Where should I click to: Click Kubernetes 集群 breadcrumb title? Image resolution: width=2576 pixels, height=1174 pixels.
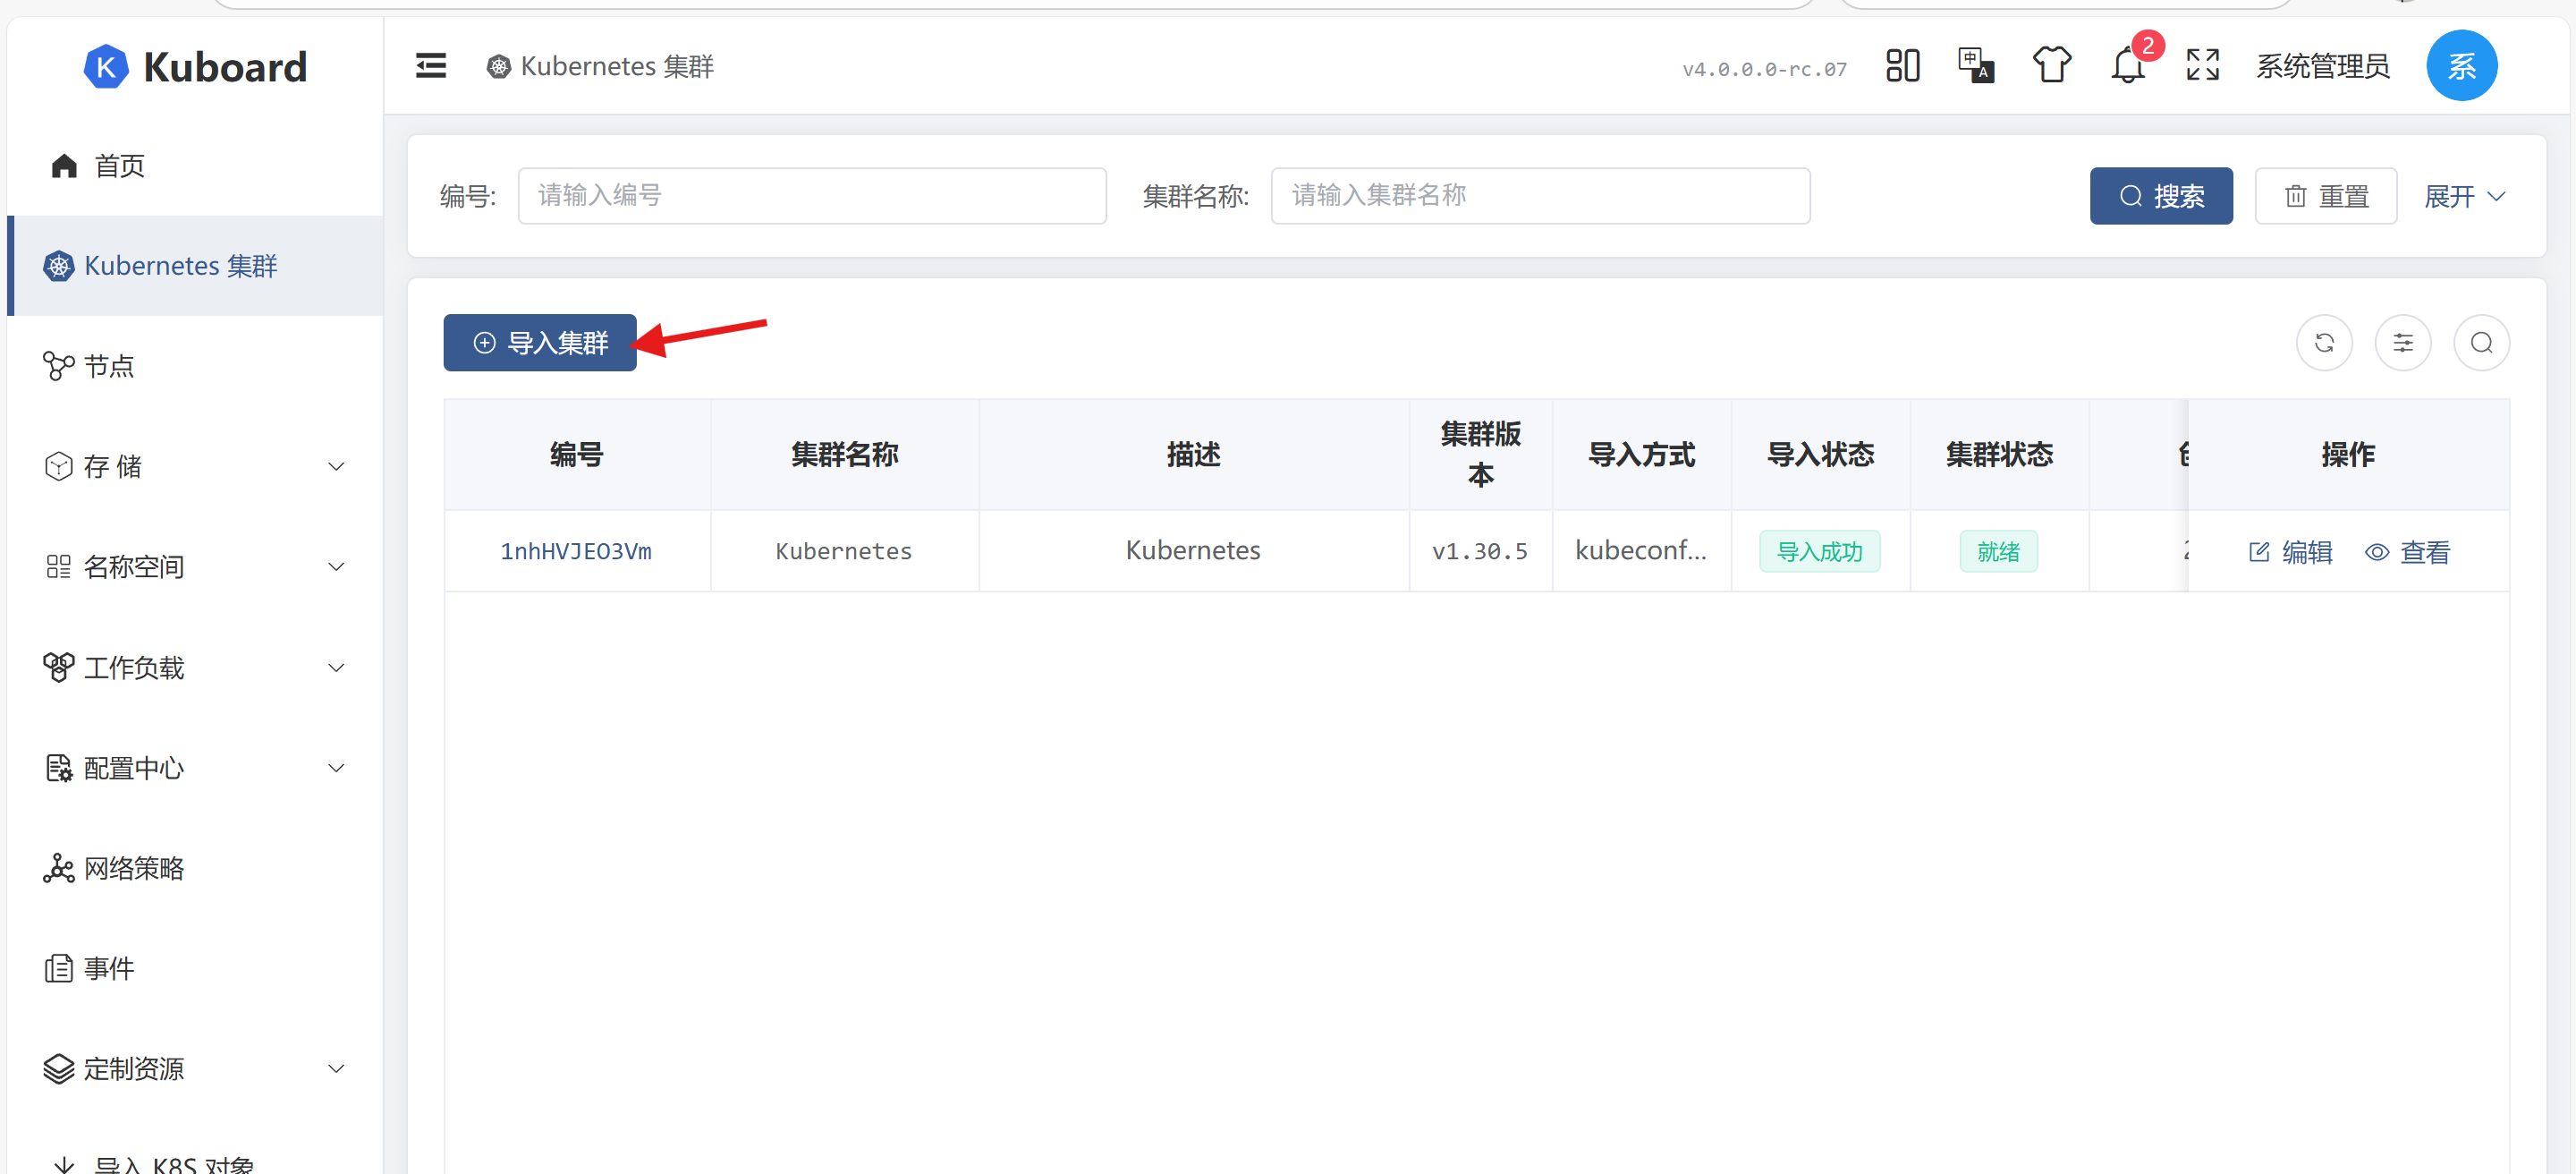600,66
